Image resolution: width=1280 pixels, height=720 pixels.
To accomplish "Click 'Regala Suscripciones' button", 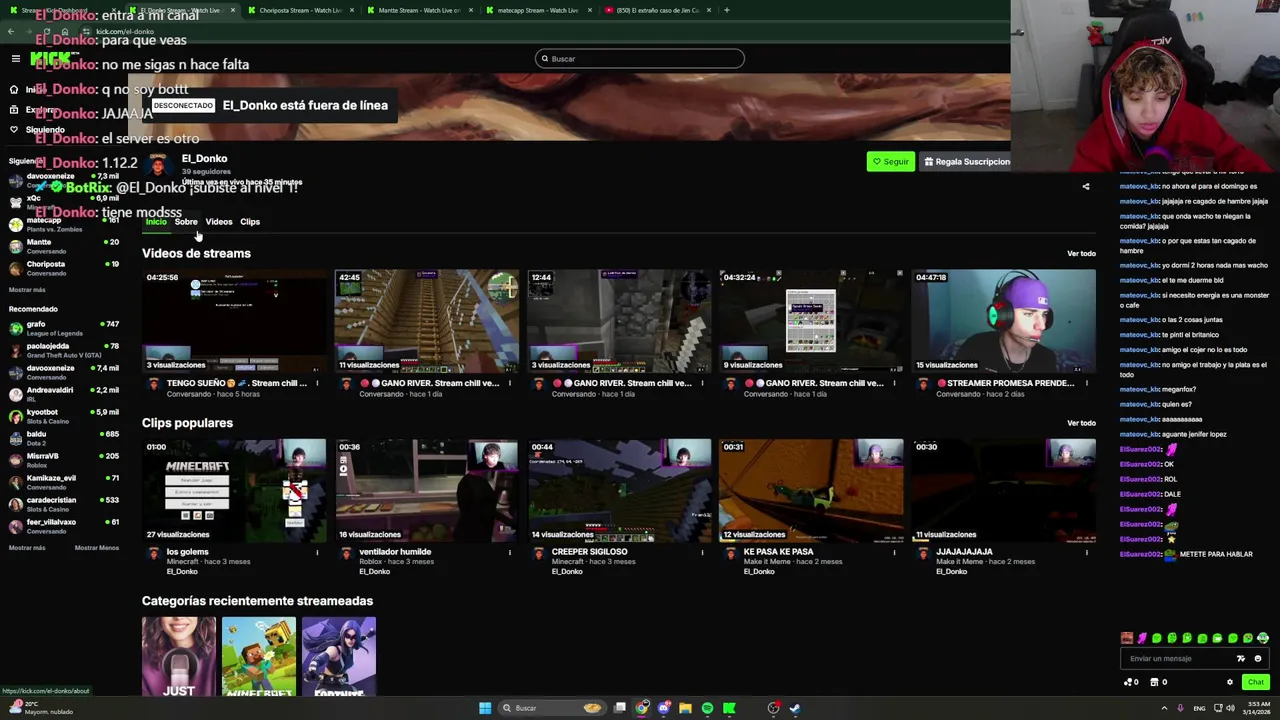I will point(965,161).
